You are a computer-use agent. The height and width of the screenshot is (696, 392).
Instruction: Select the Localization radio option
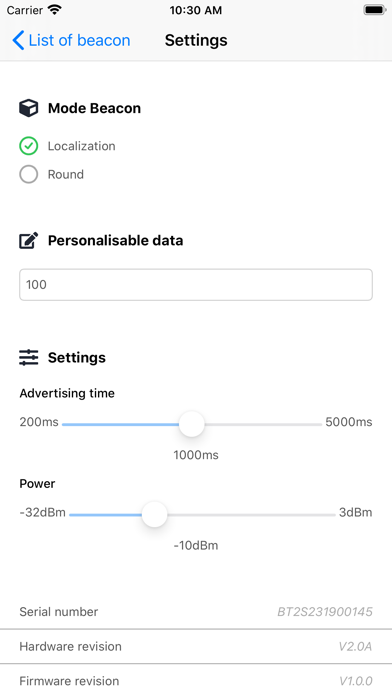67,146
